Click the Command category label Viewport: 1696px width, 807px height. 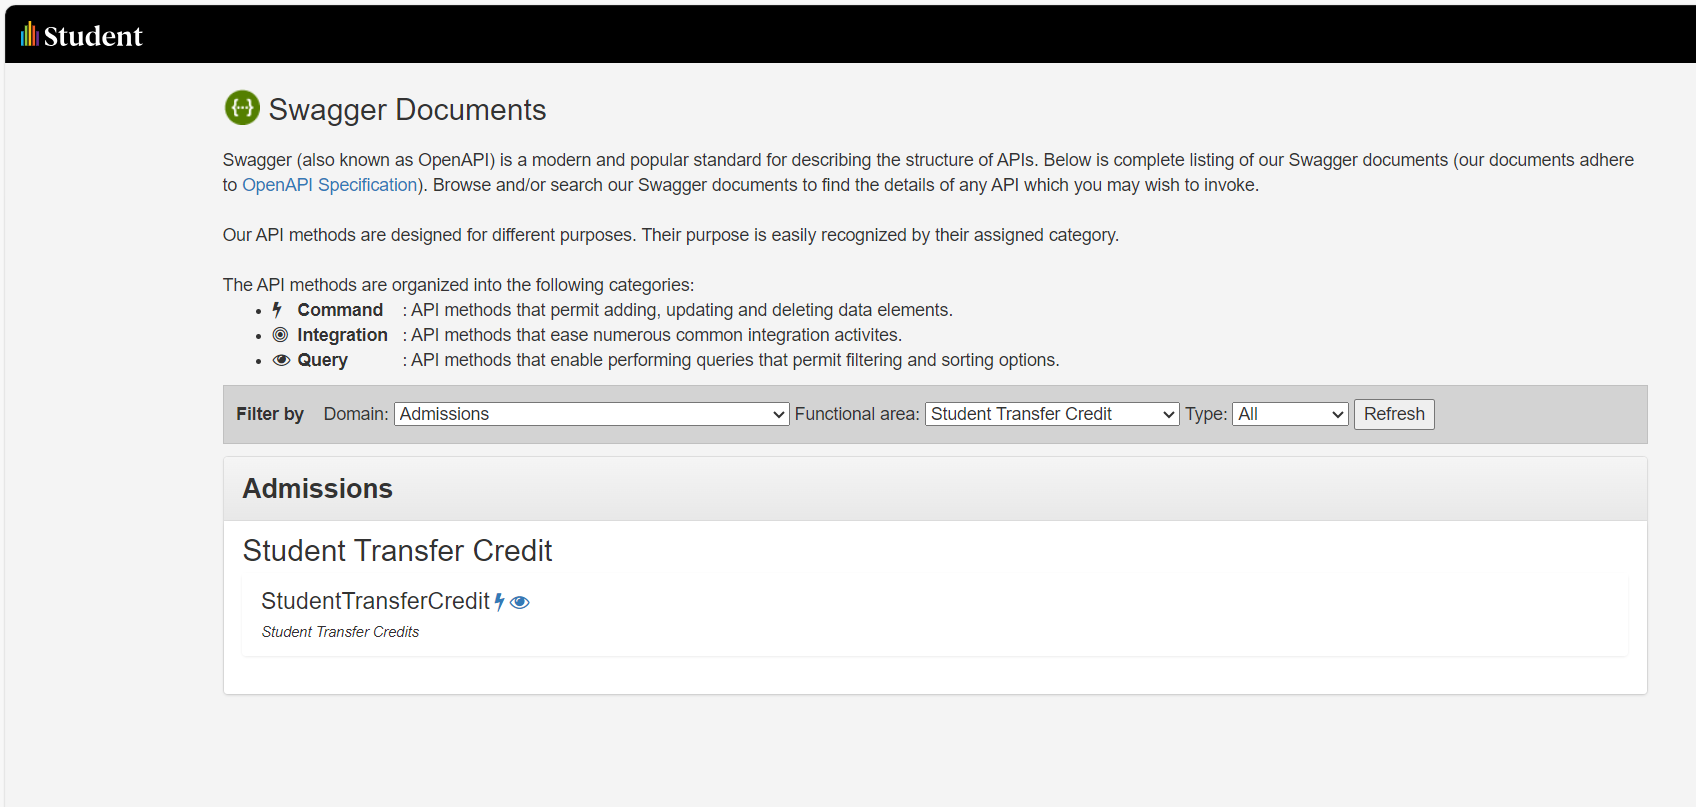coord(340,310)
